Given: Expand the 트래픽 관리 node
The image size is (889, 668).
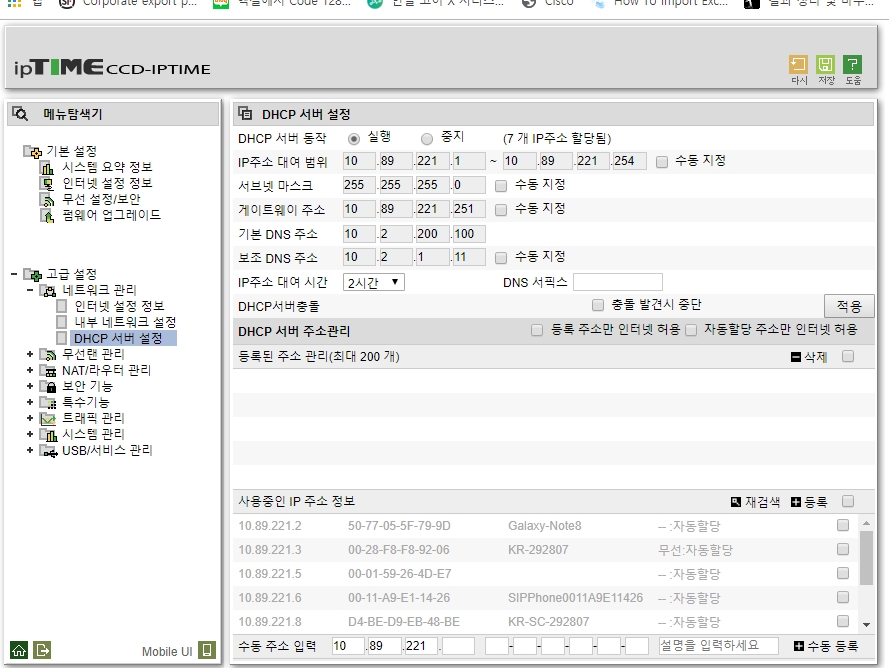Looking at the screenshot, I should (30, 418).
